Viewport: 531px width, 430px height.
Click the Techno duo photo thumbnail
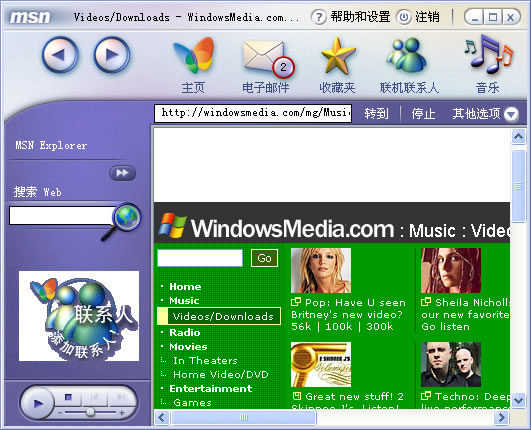(451, 364)
